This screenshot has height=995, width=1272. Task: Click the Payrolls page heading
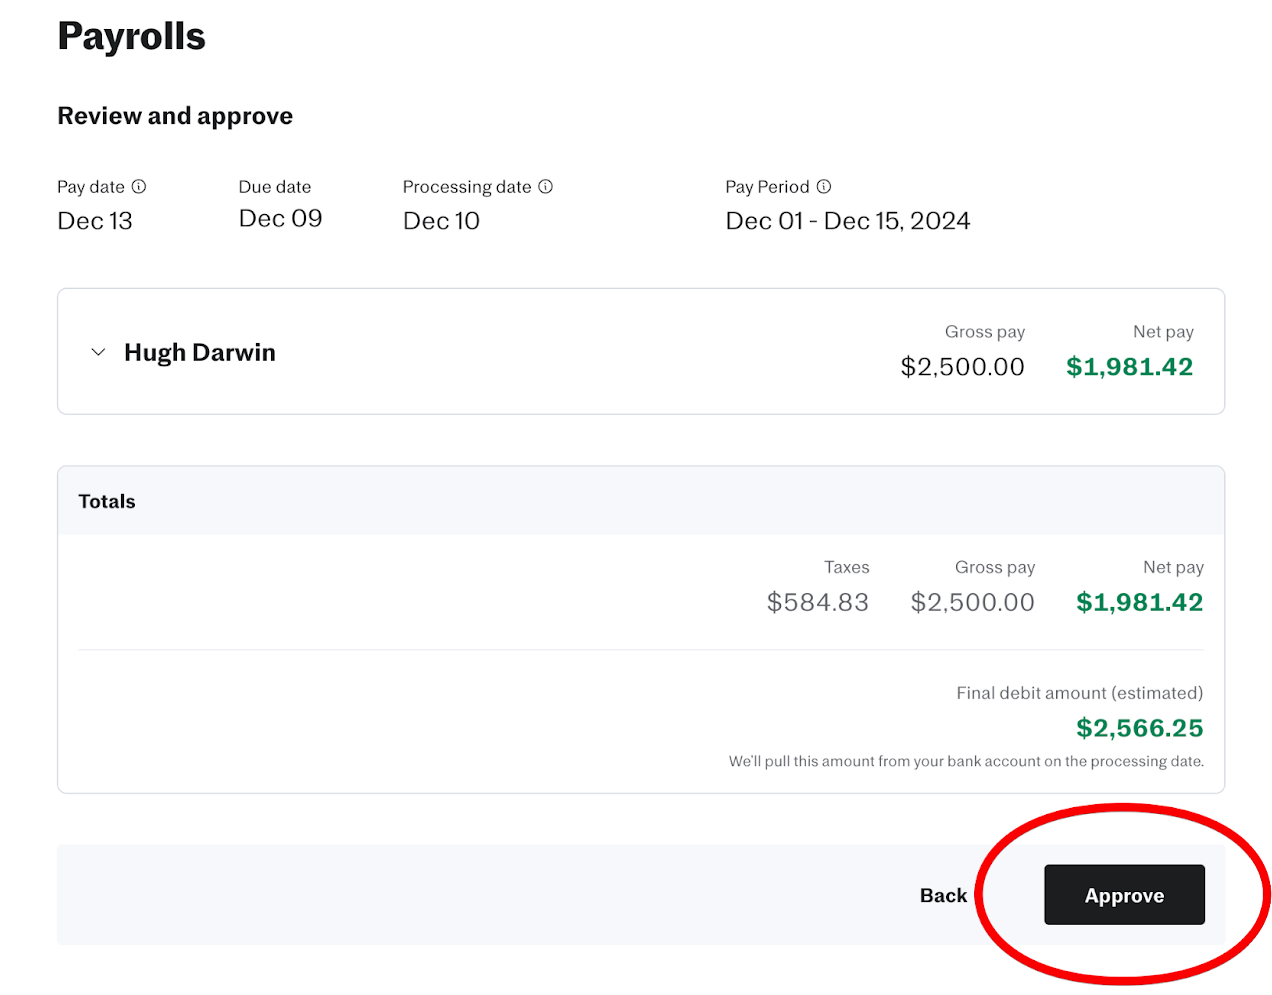131,37
